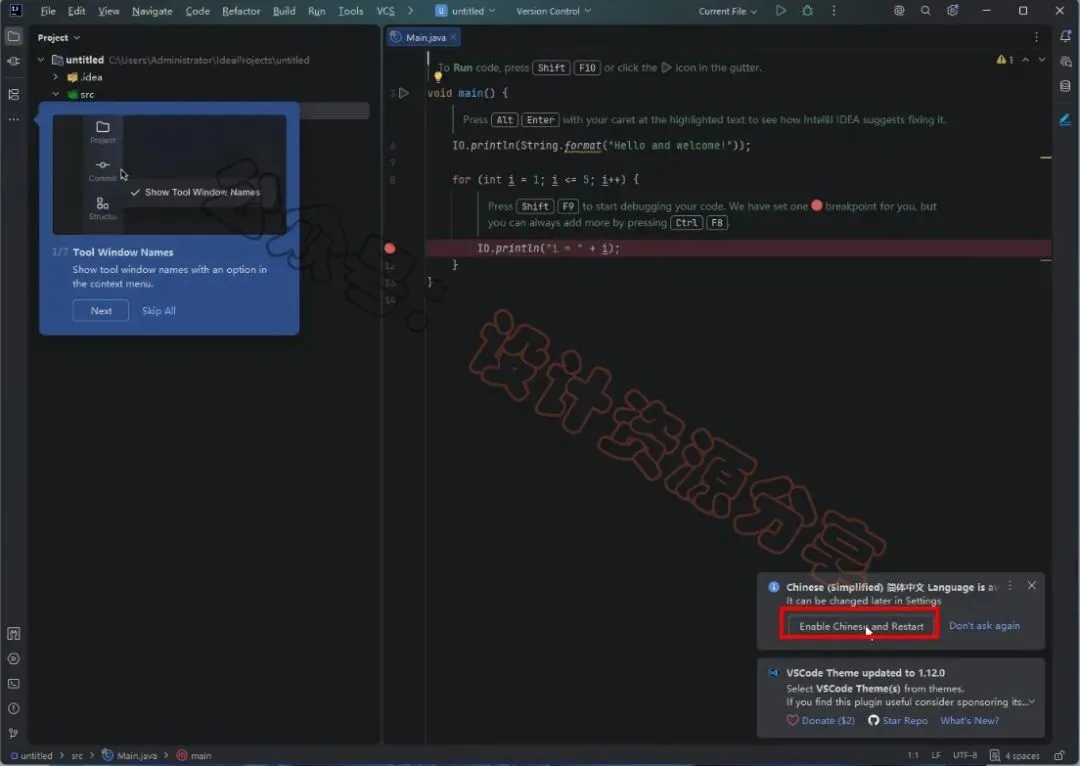Open Search Everywhere magnifier icon
The width and height of the screenshot is (1080, 766).
pos(926,11)
